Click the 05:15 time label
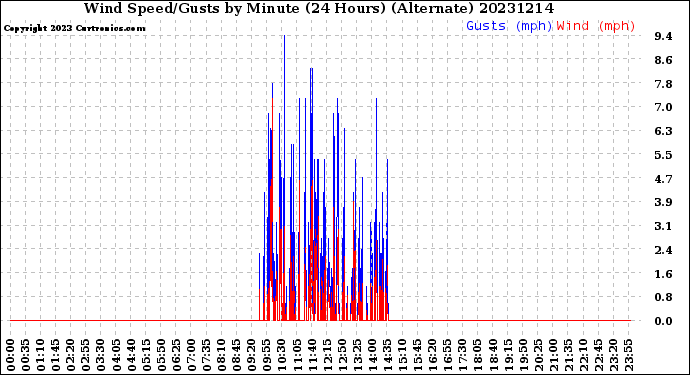690x375 pixels. (146, 355)
